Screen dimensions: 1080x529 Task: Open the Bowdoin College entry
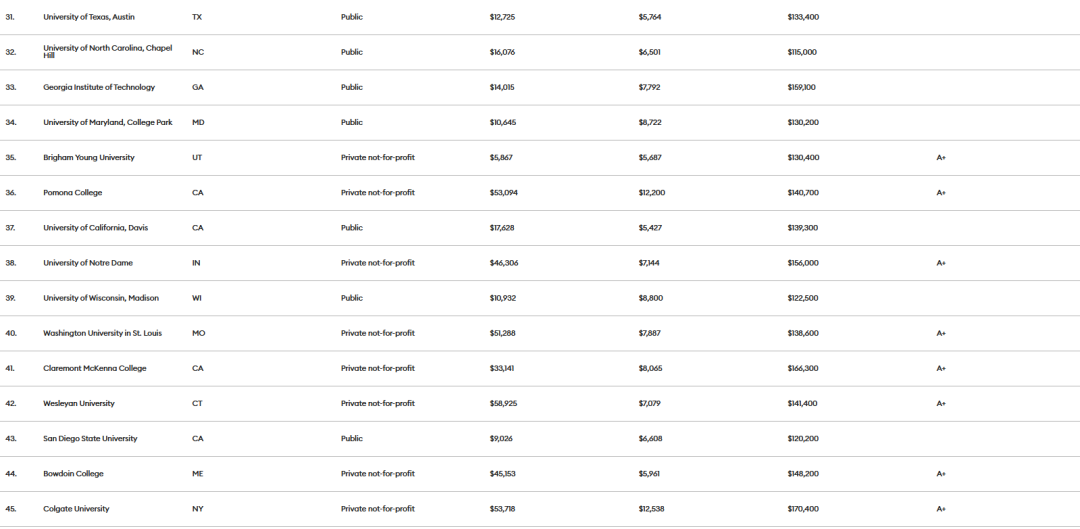73,474
